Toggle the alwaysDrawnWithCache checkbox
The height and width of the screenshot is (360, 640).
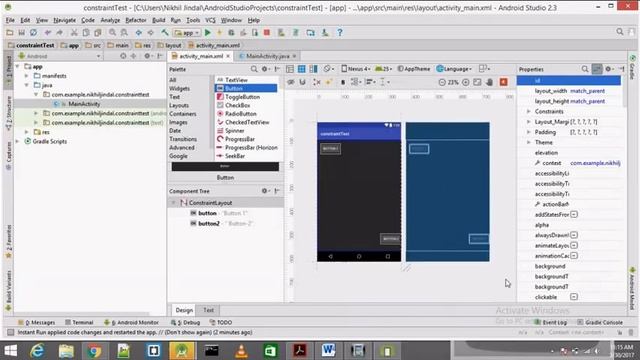pos(574,235)
